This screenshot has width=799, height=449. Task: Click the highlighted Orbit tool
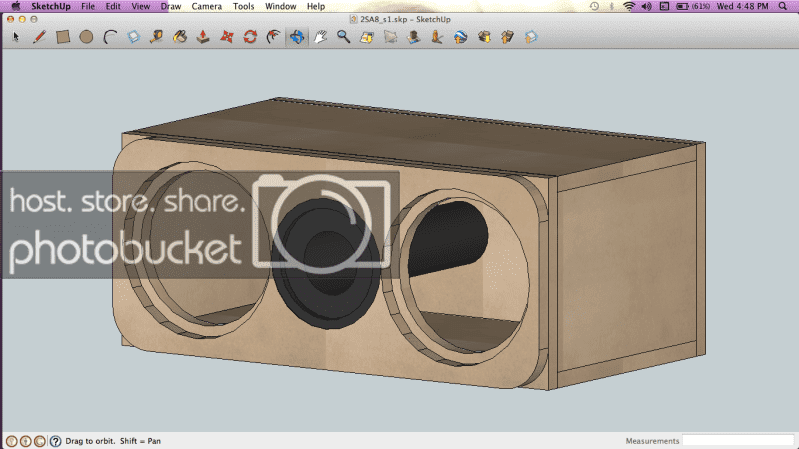tap(297, 37)
